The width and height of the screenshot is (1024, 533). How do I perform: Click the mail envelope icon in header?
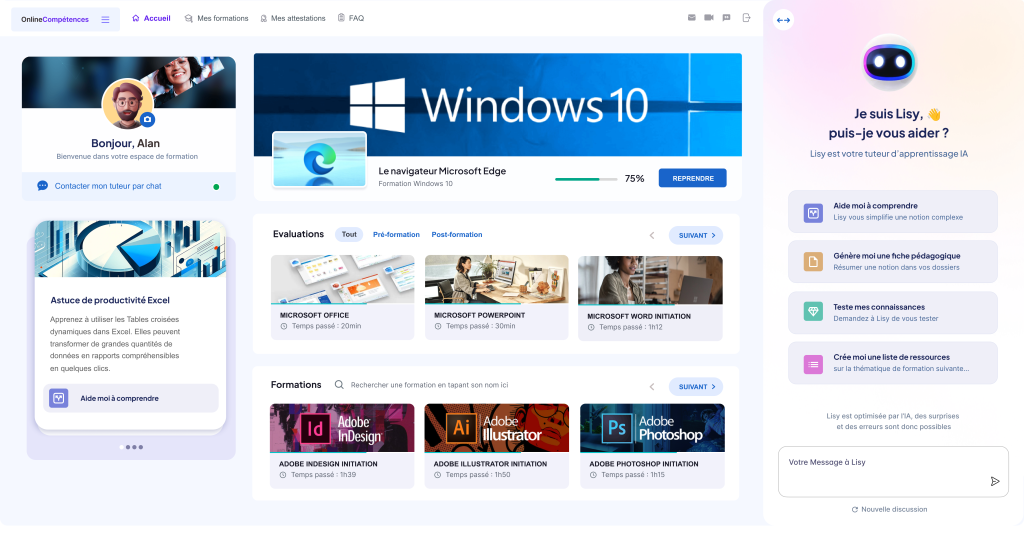(x=692, y=18)
